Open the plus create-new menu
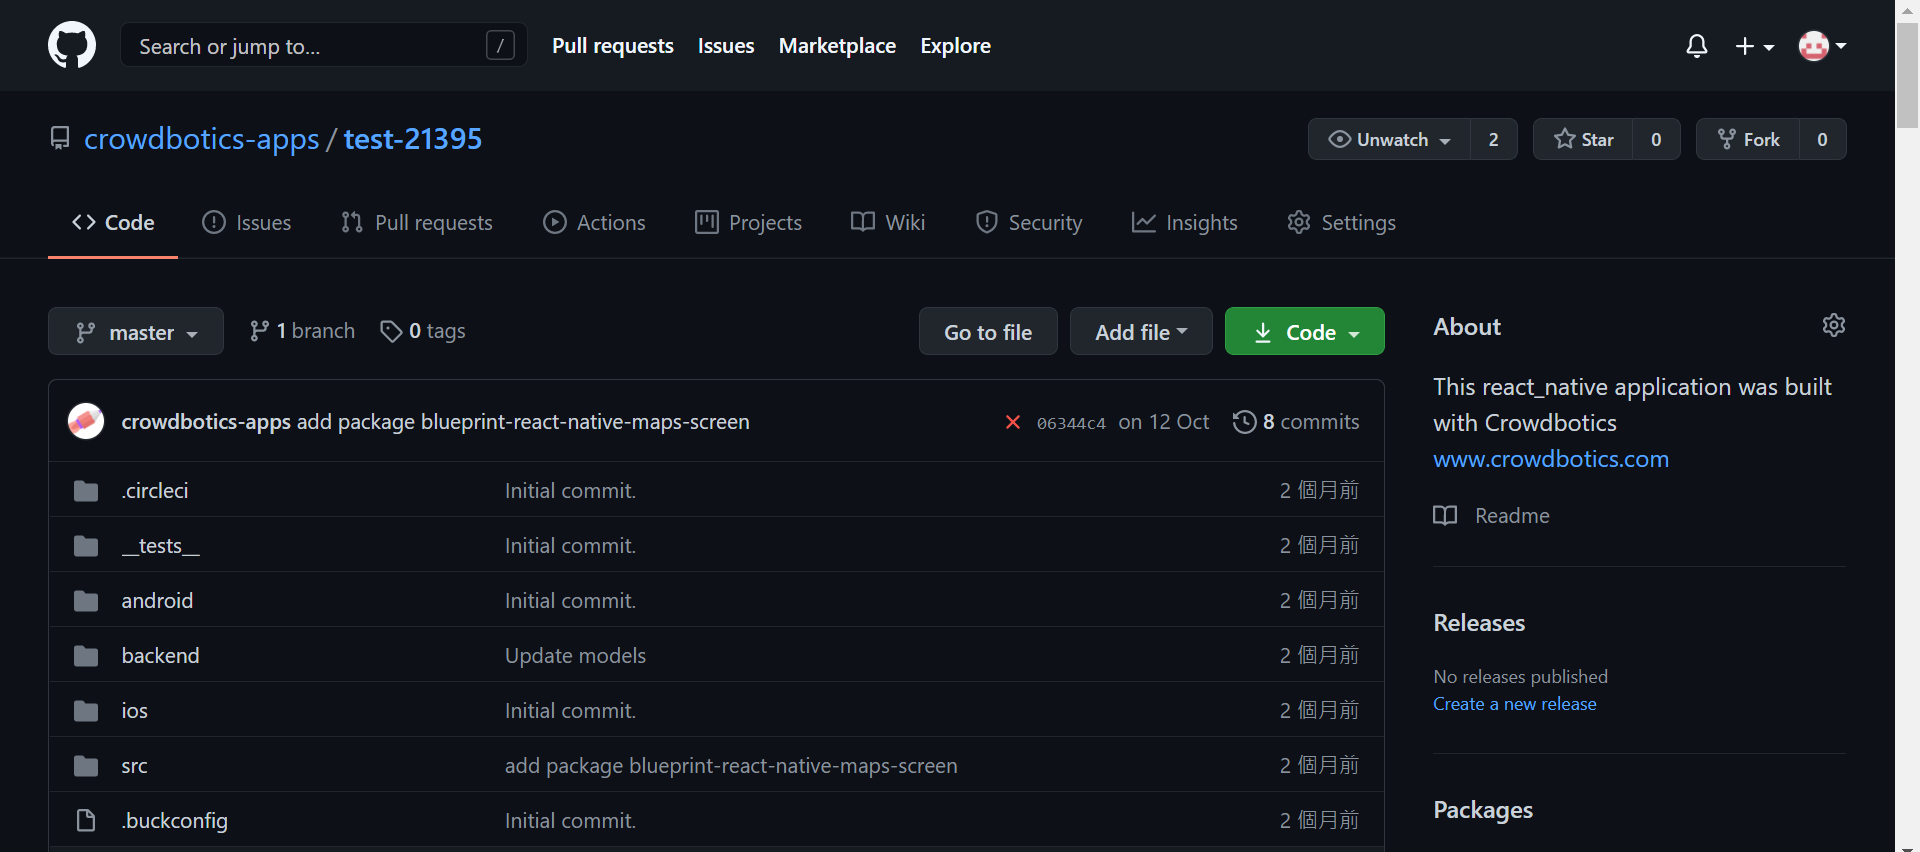This screenshot has height=852, width=1920. [1755, 46]
